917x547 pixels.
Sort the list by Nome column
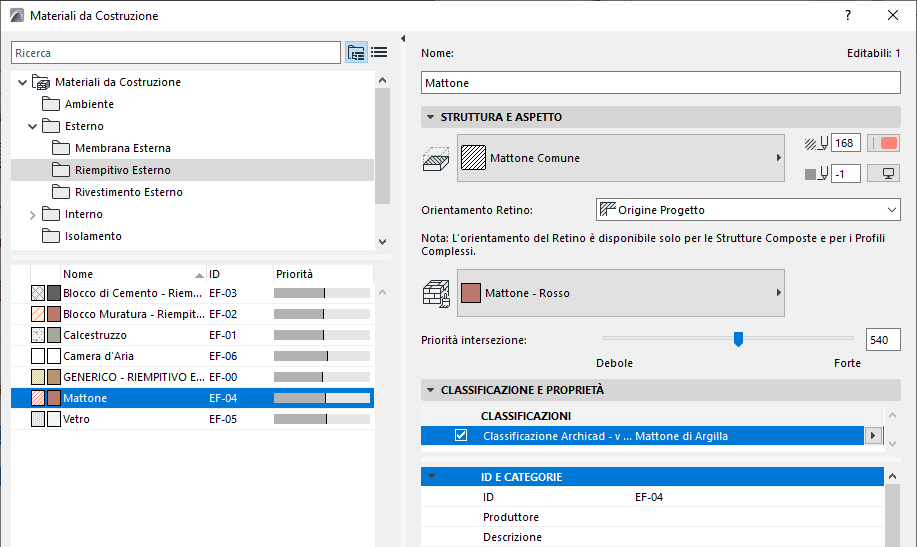(134, 274)
